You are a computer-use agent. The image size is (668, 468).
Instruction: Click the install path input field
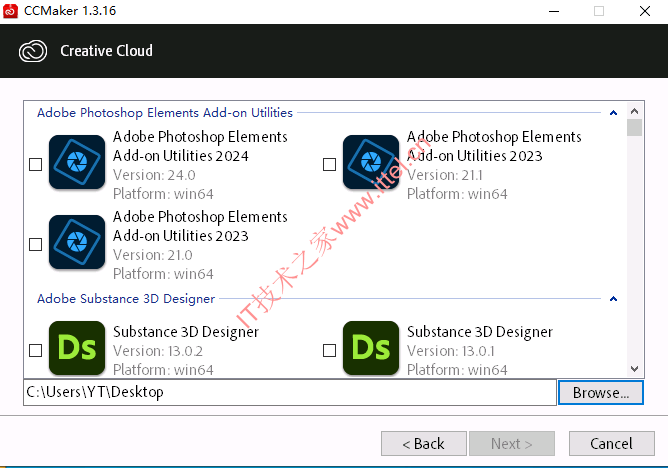290,392
